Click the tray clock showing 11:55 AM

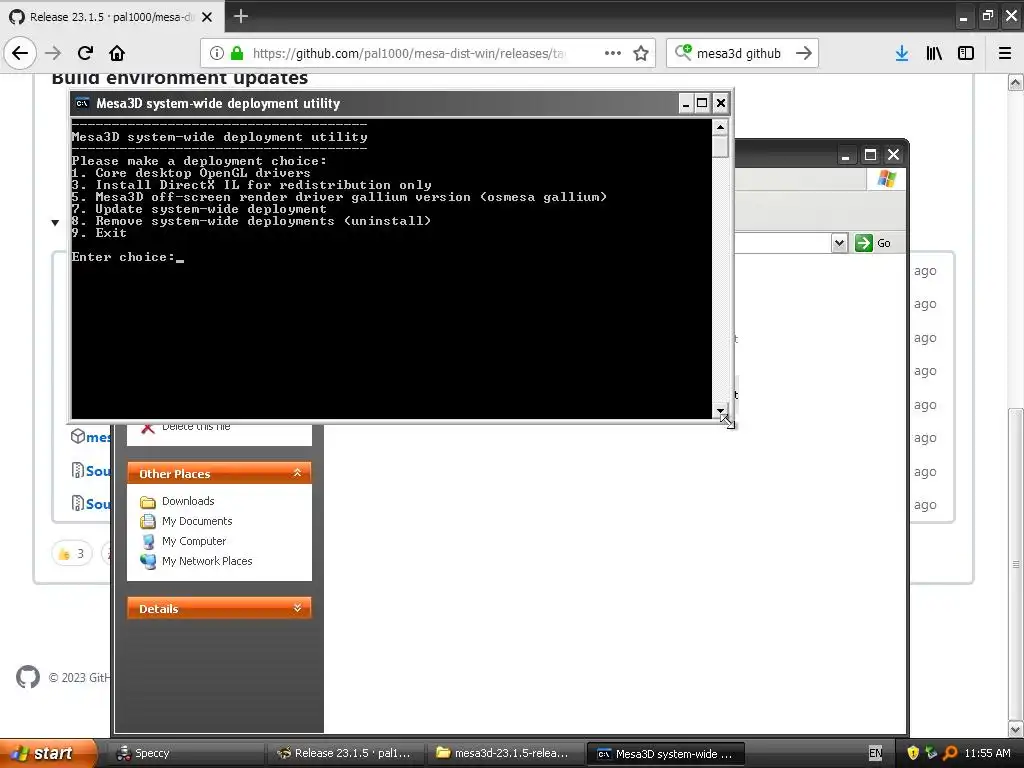(x=987, y=754)
